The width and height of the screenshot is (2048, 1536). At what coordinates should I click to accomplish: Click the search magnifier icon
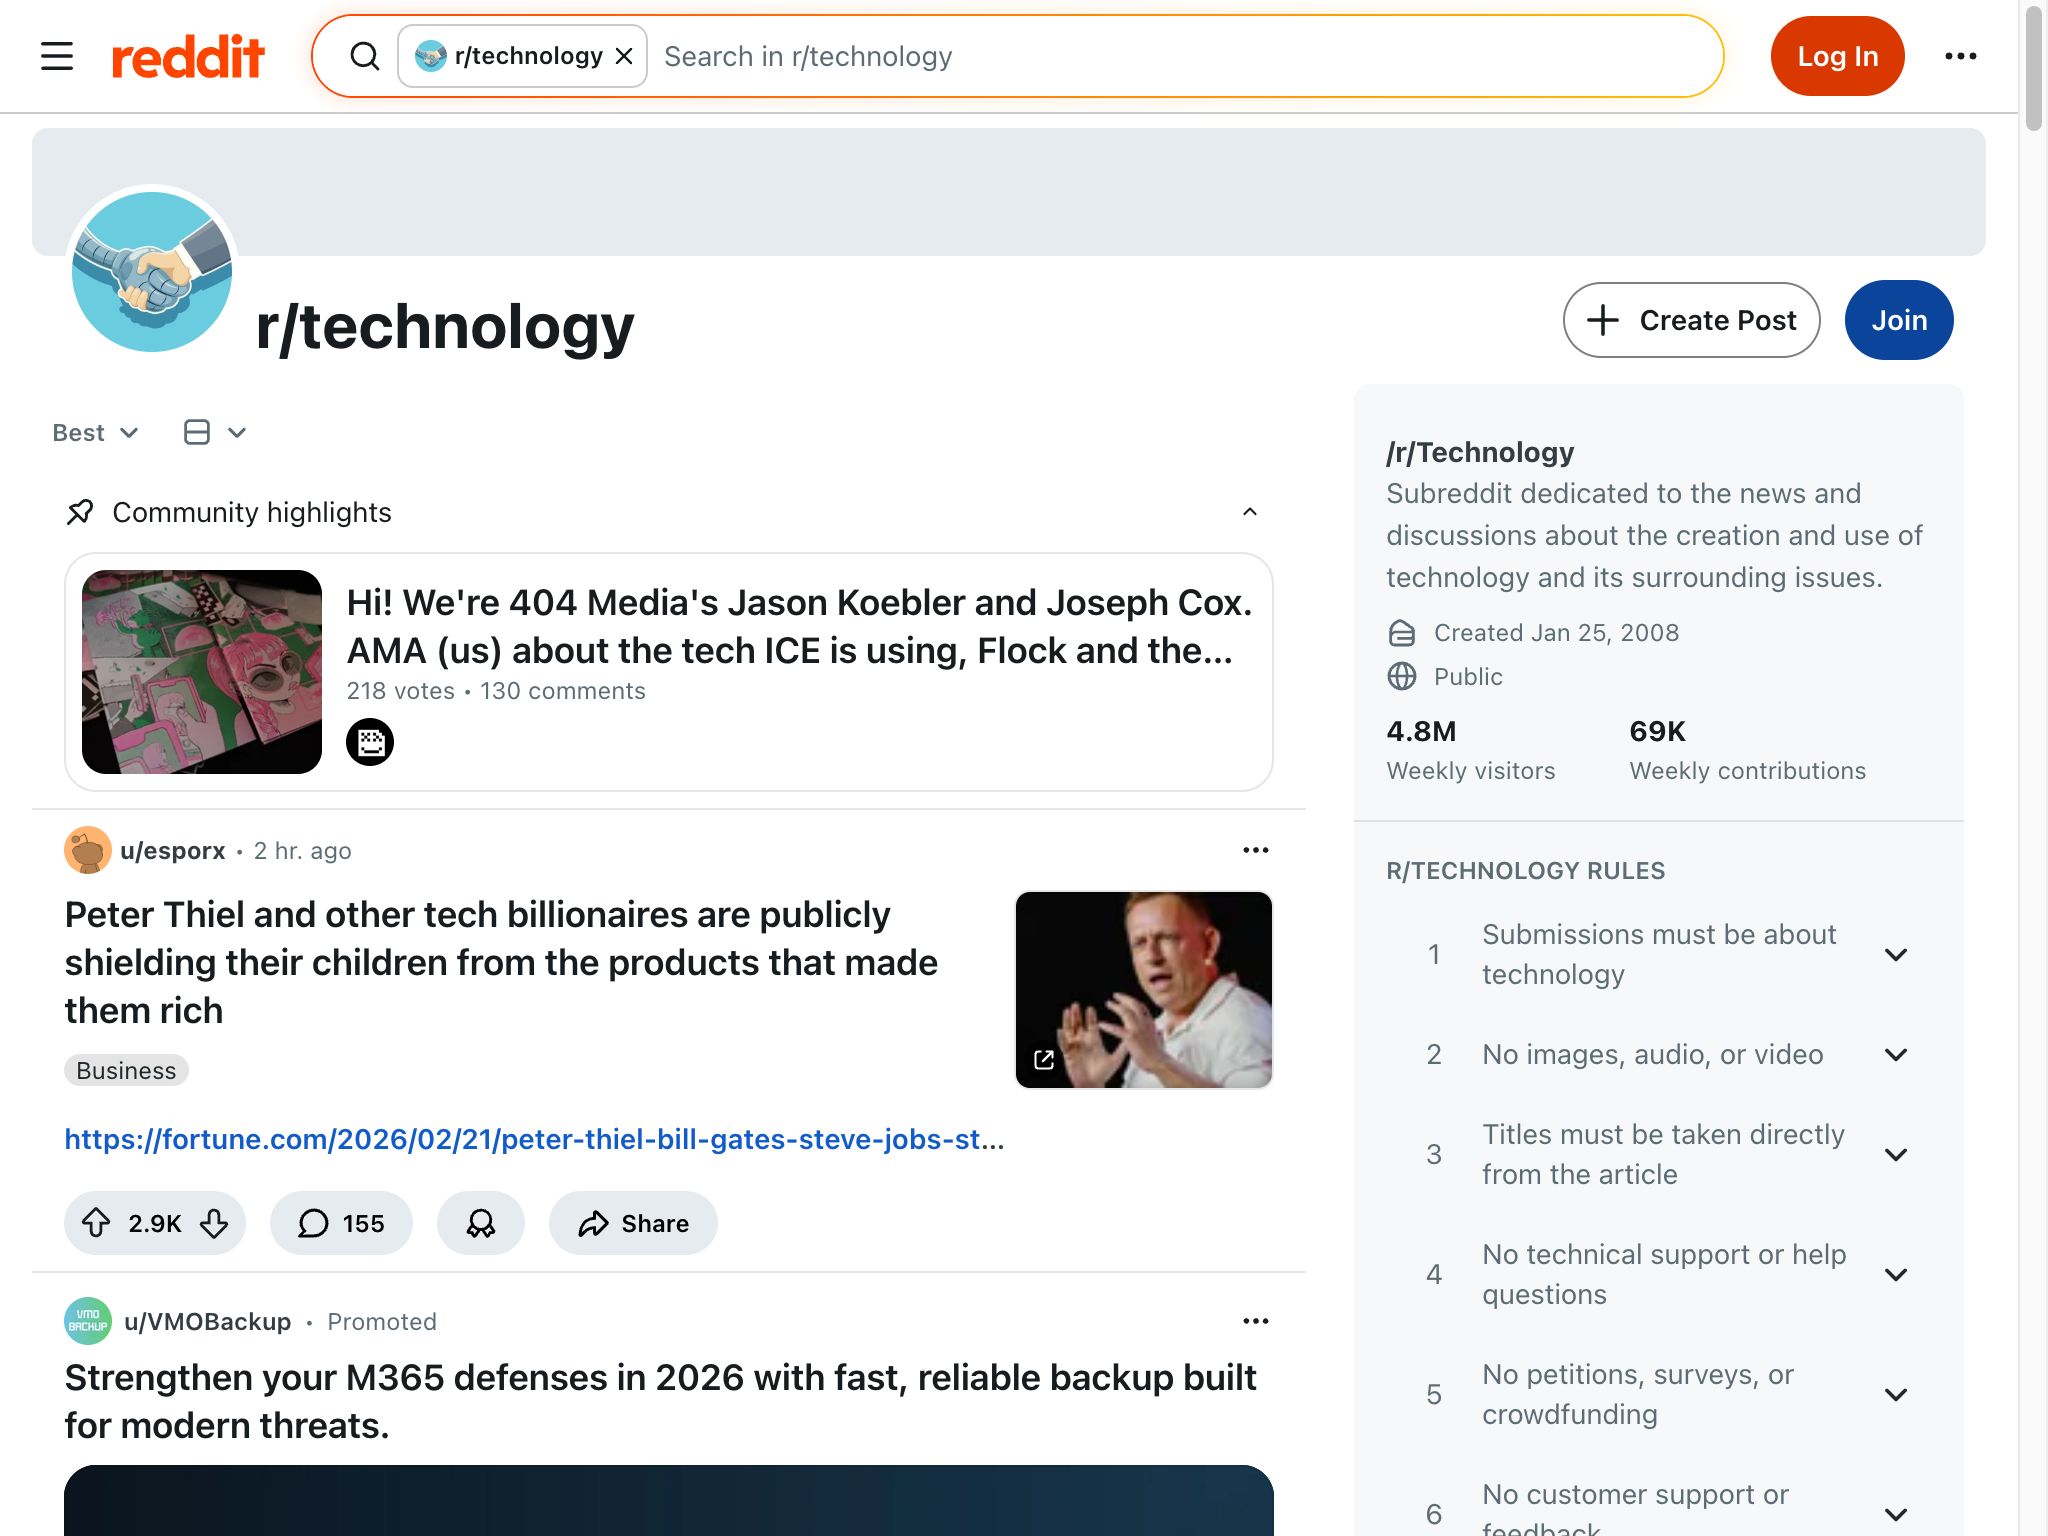coord(365,57)
